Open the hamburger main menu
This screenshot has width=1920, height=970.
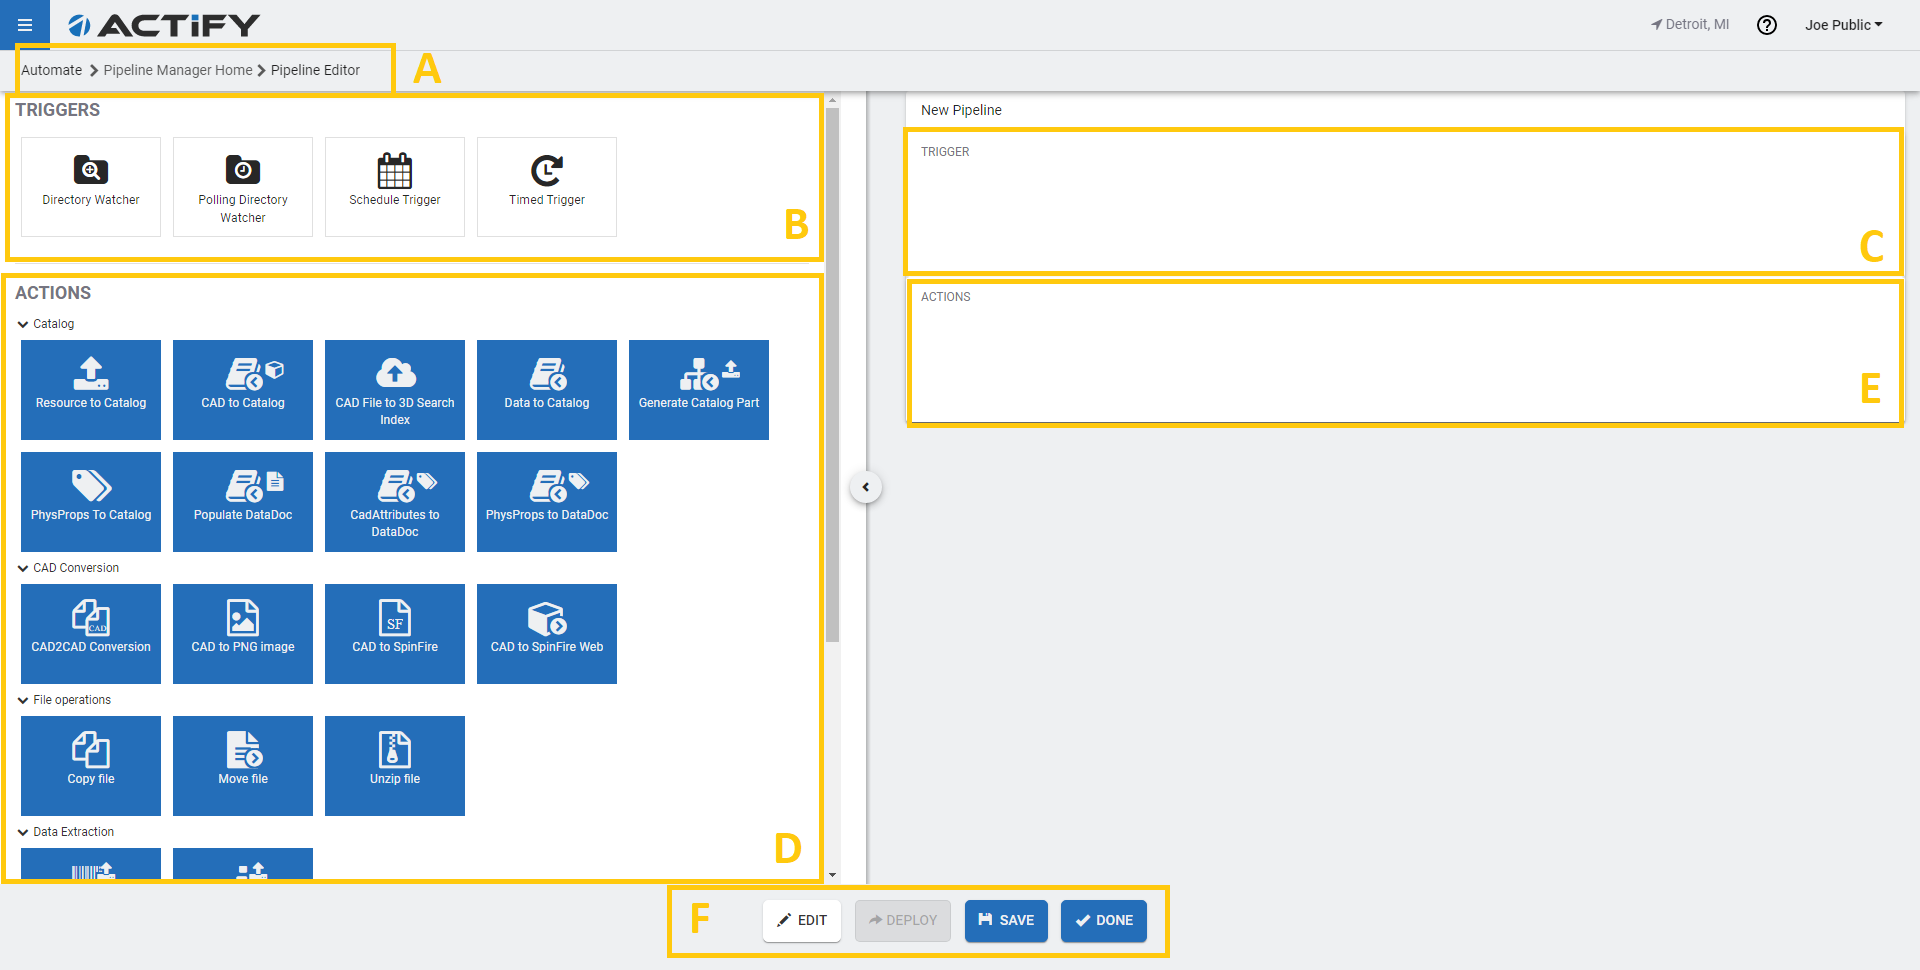click(25, 25)
